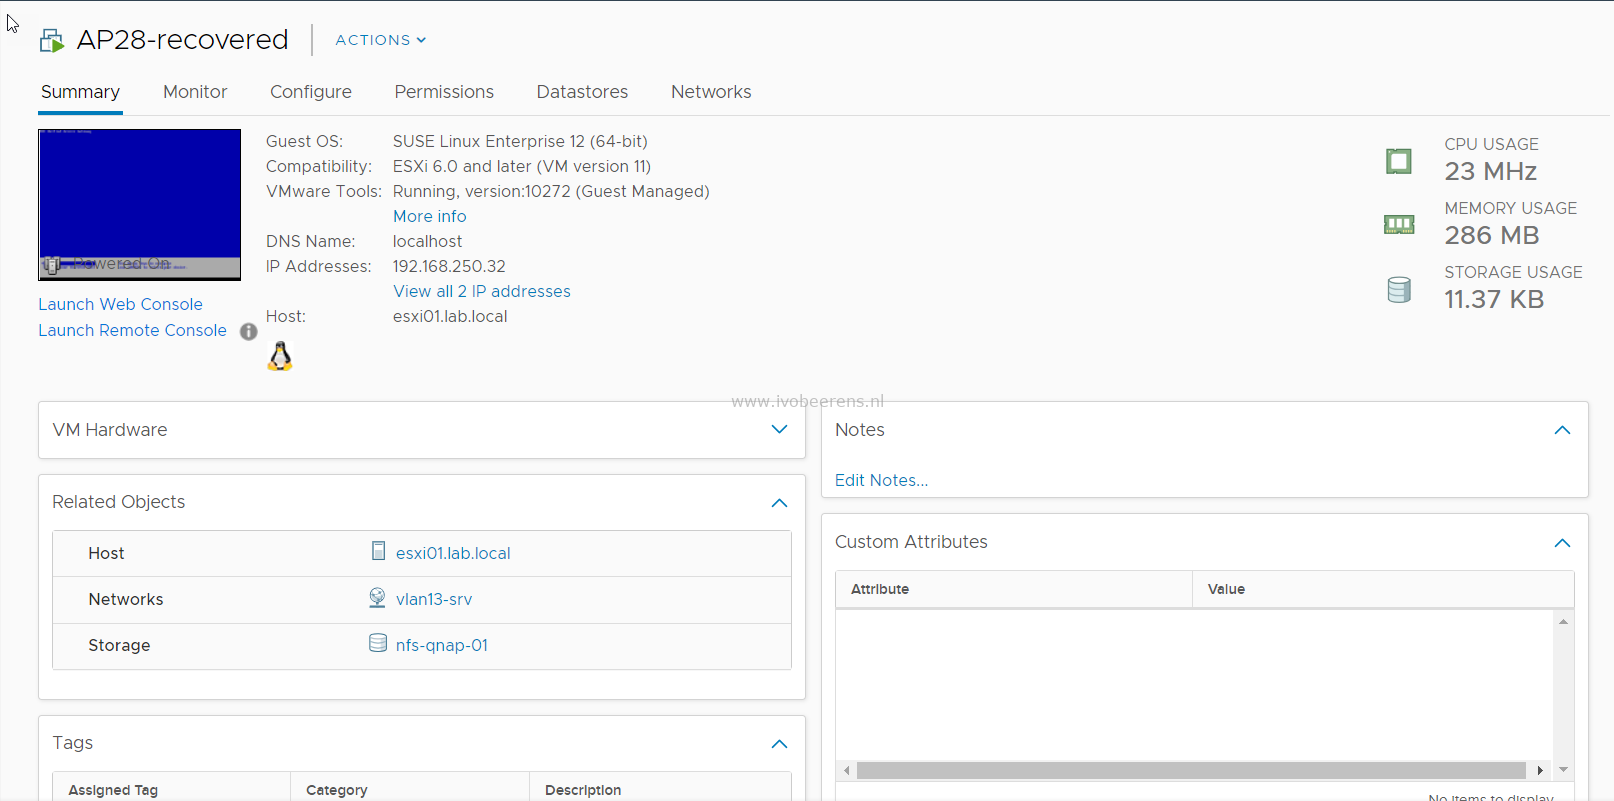Click the memory usage RAM icon

[1399, 225]
